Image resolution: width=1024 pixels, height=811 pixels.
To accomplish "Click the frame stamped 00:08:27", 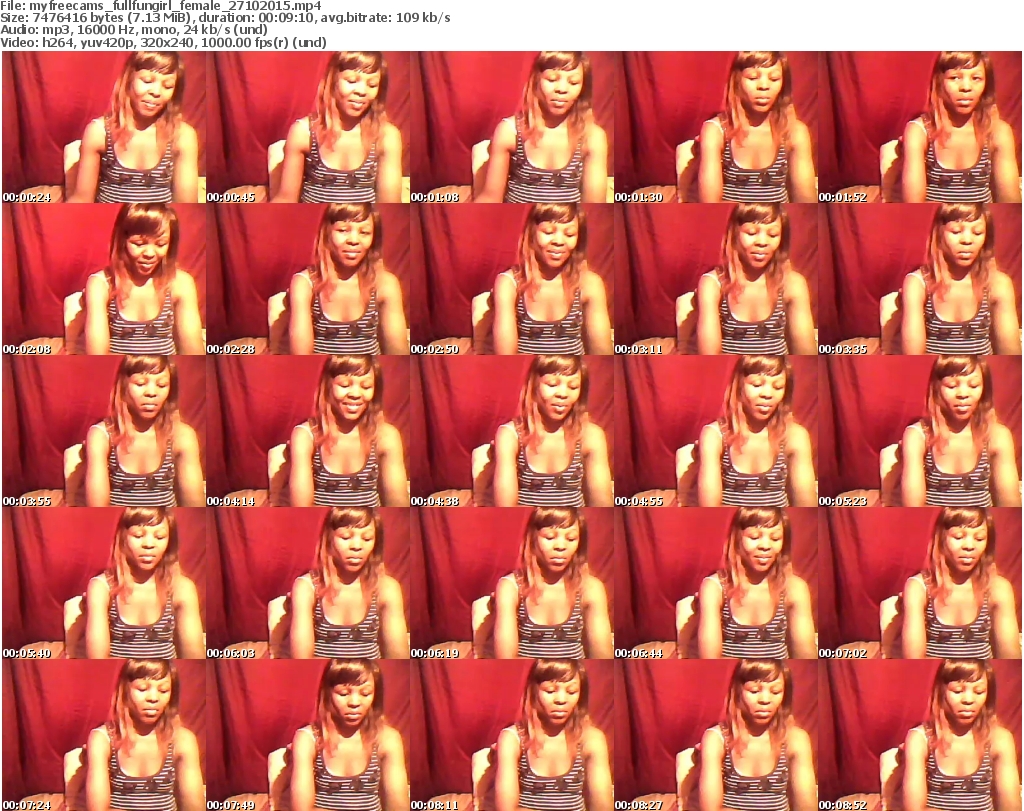I will (x=716, y=735).
